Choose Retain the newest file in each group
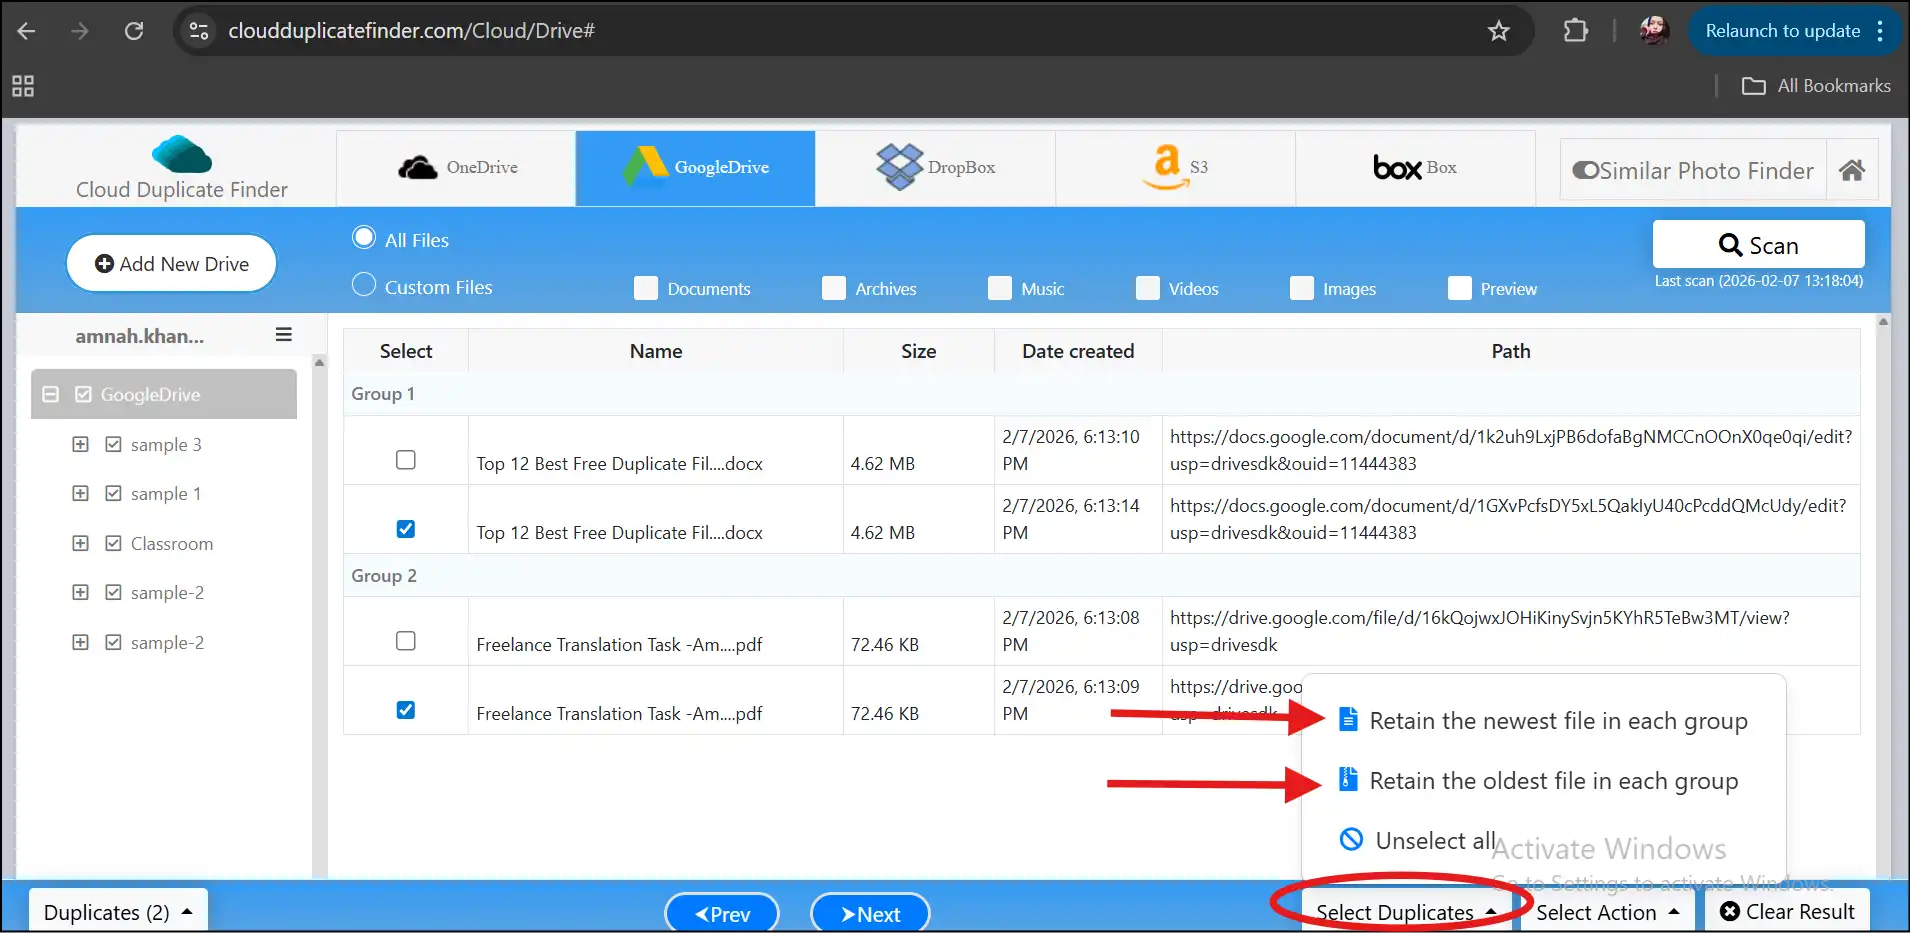Screen dimensions: 1910x933 1556,719
